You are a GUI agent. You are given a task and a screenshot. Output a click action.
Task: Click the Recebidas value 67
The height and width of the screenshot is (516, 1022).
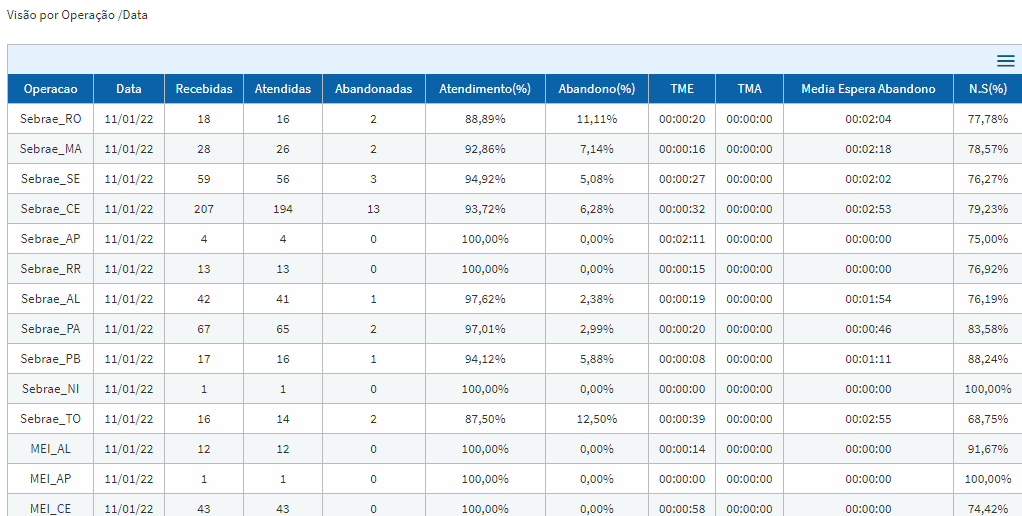[x=204, y=329]
